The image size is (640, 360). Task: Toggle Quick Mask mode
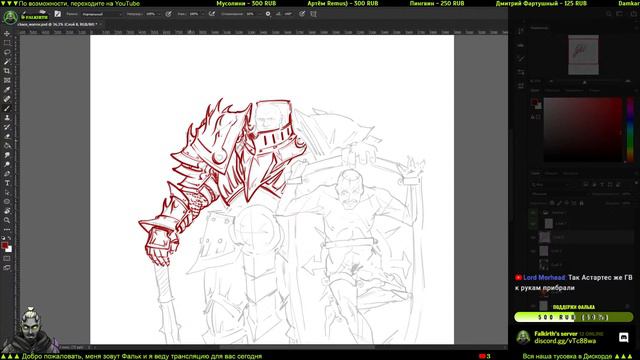coord(7,259)
